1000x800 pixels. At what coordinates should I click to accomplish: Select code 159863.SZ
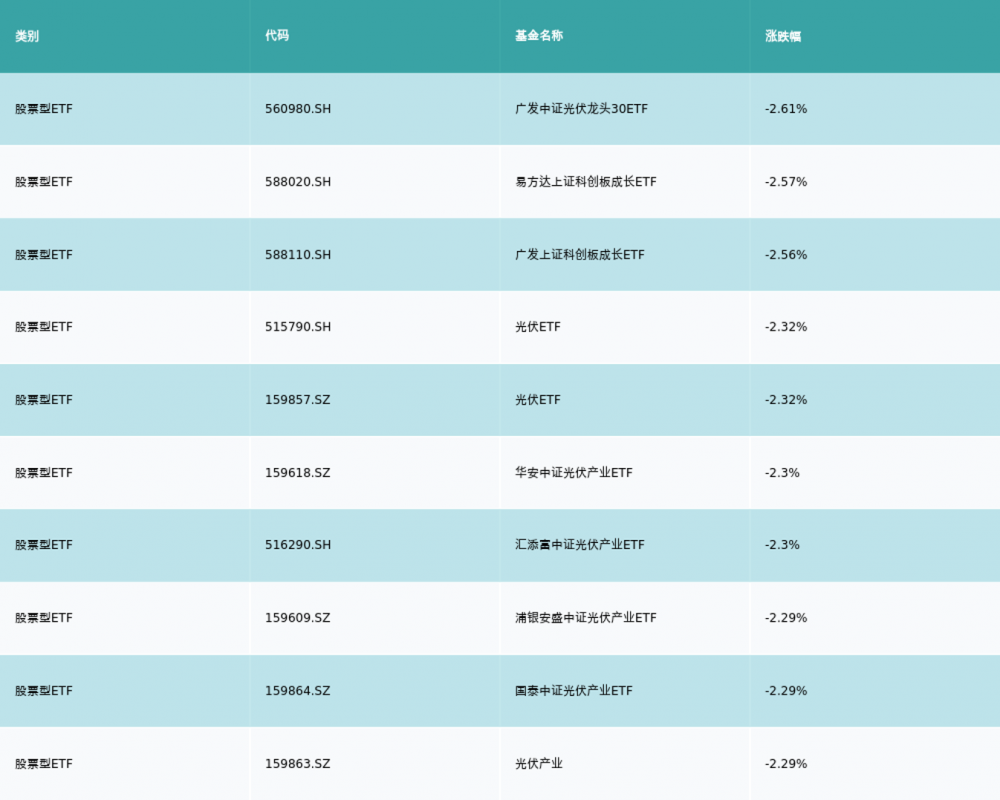click(x=298, y=764)
